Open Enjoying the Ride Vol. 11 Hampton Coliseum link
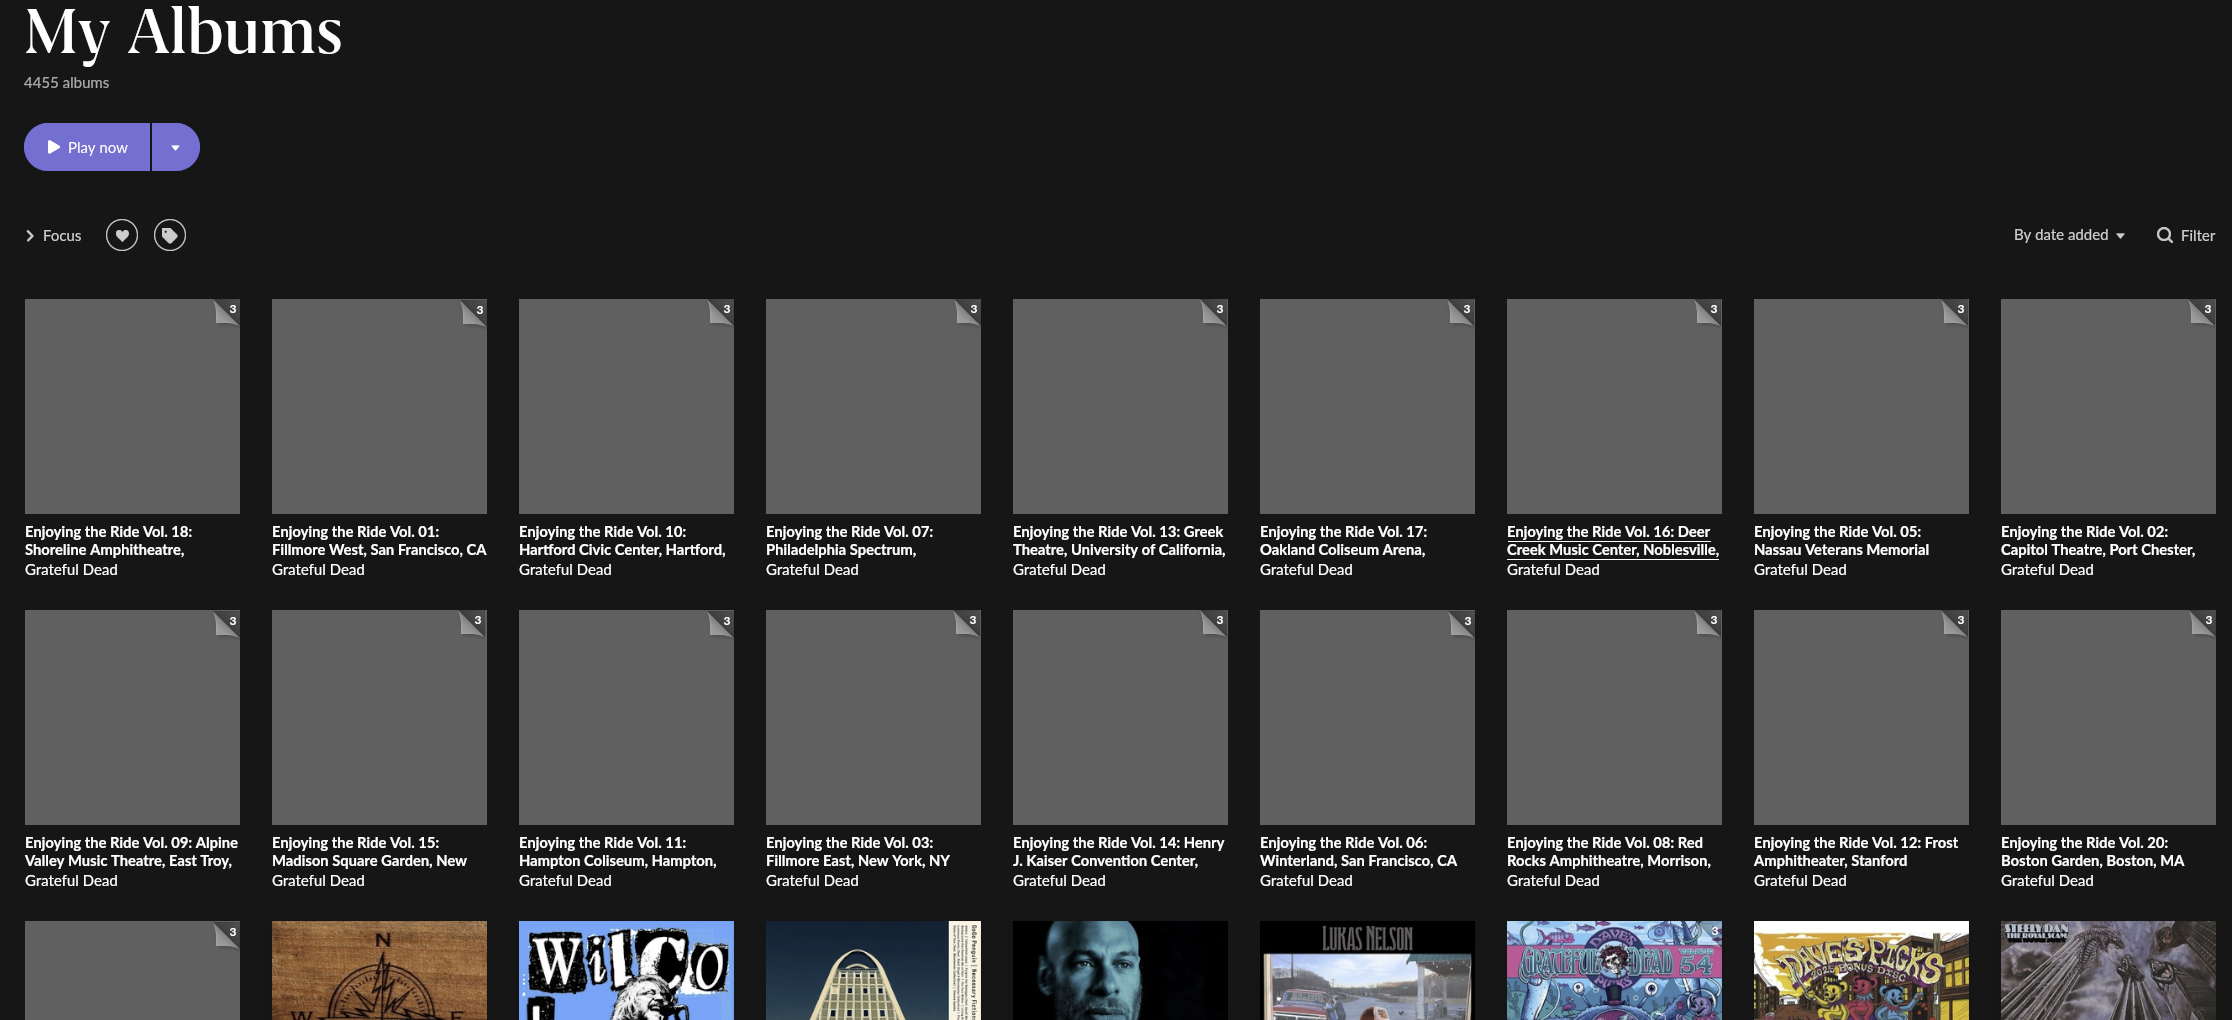The width and height of the screenshot is (2232, 1020). click(x=617, y=852)
